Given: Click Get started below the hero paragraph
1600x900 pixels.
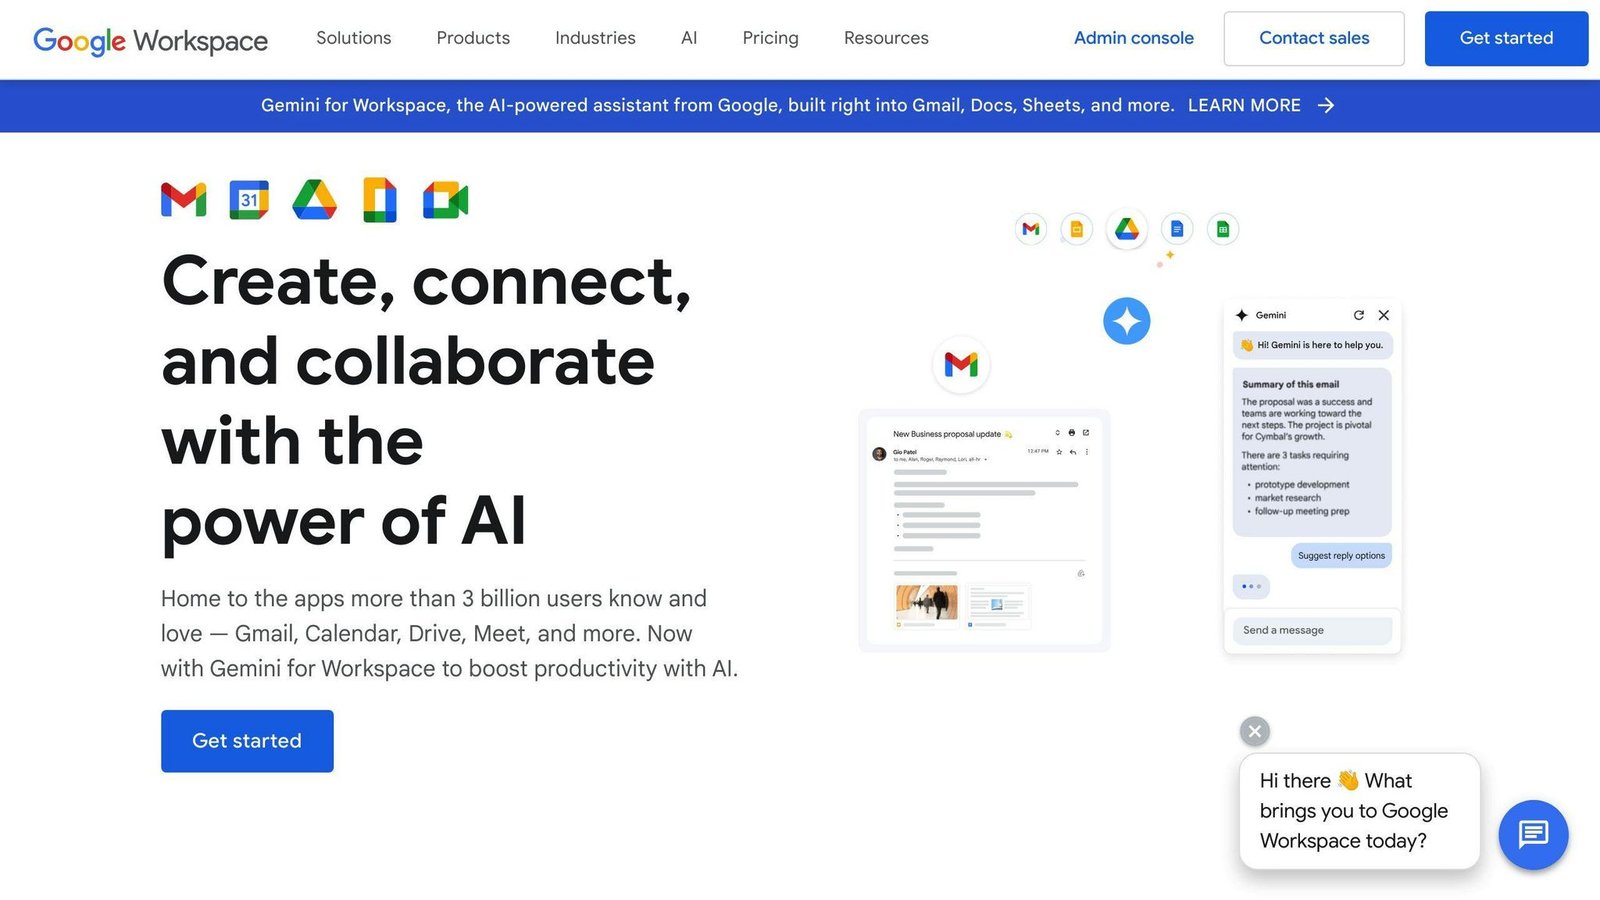Looking at the screenshot, I should click(247, 741).
